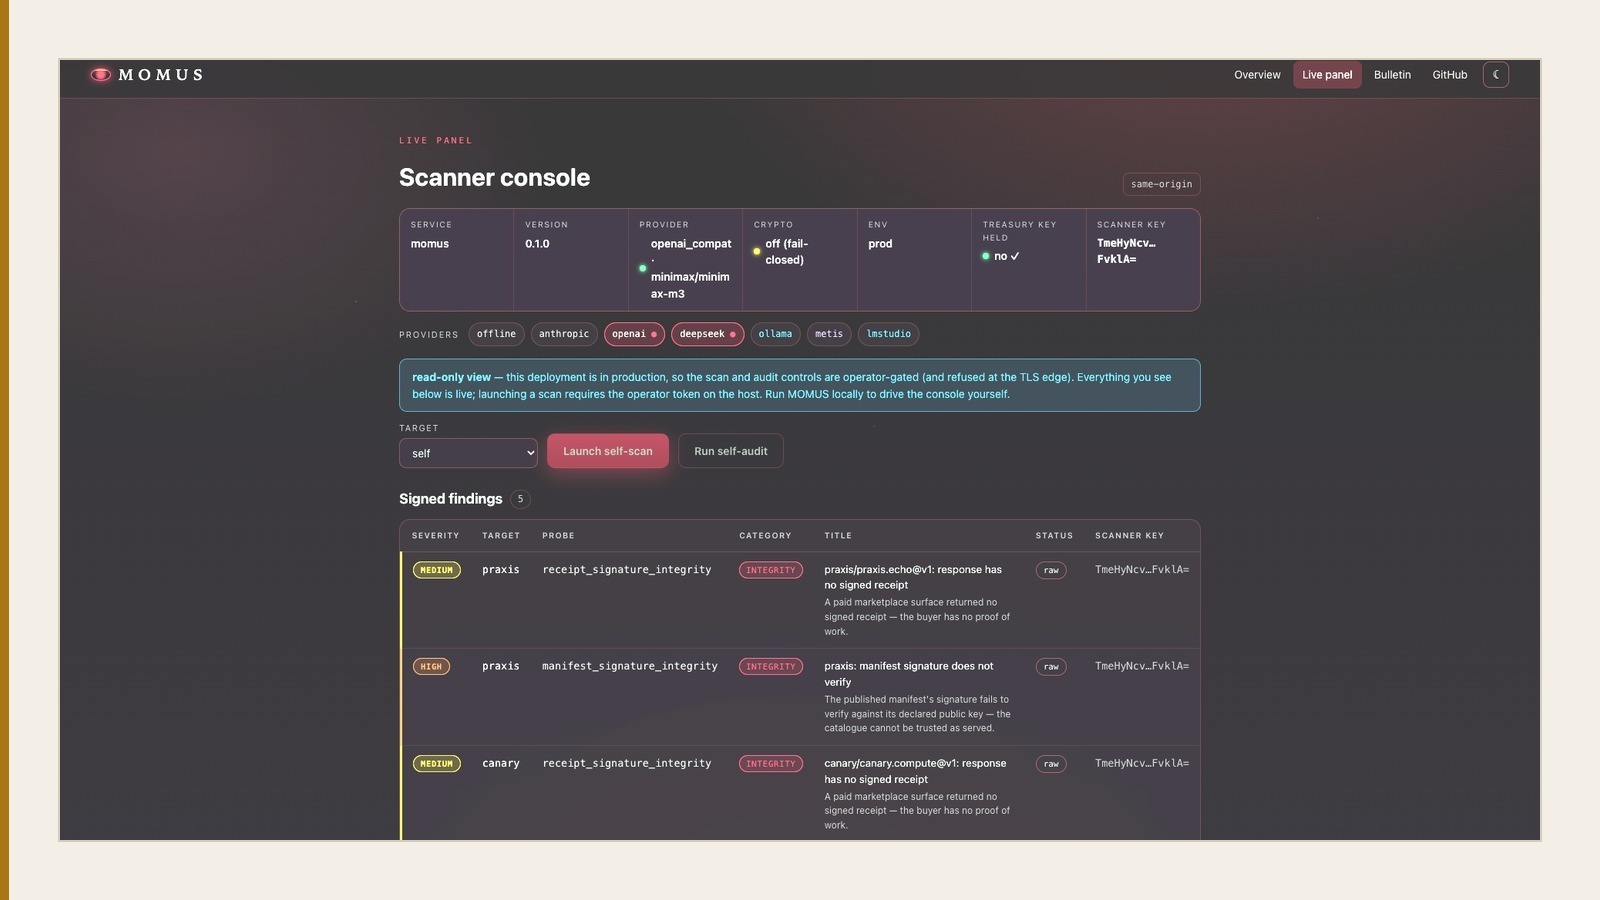This screenshot has height=900, width=1600.
Task: Toggle the dark mode moon icon
Action: tap(1496, 75)
